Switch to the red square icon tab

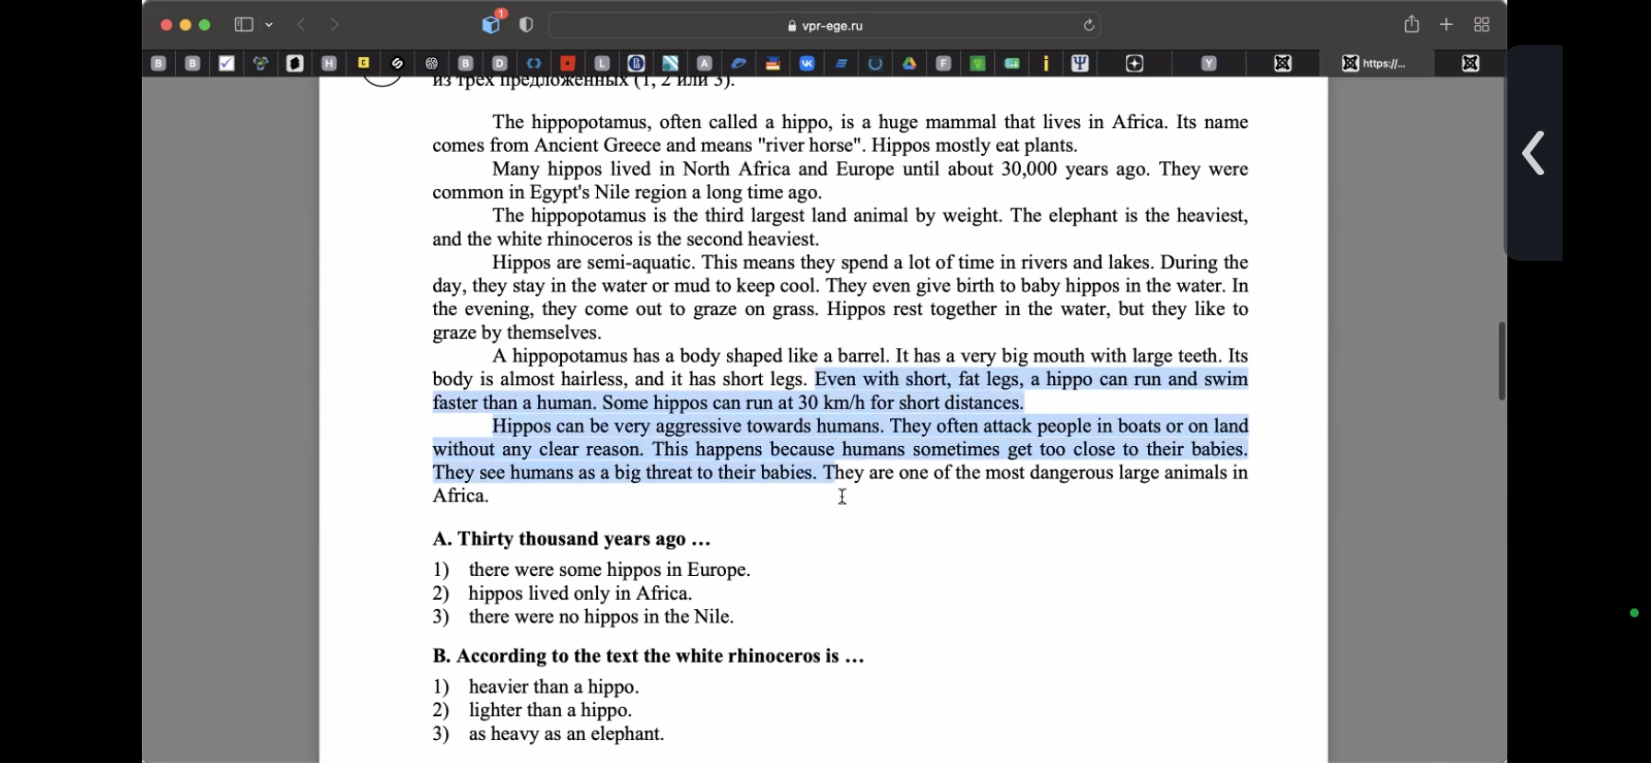pyautogui.click(x=568, y=63)
